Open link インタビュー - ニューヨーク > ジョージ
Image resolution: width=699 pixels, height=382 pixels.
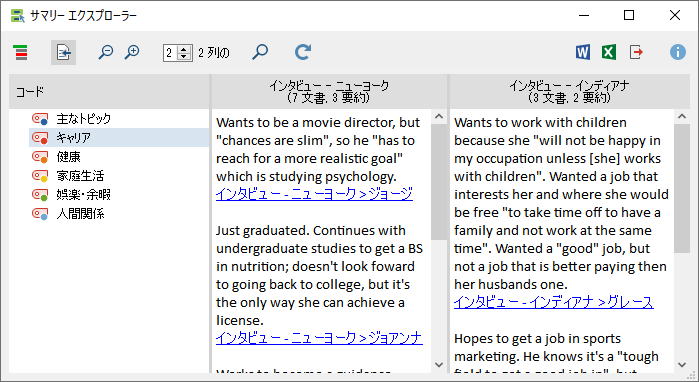point(314,194)
